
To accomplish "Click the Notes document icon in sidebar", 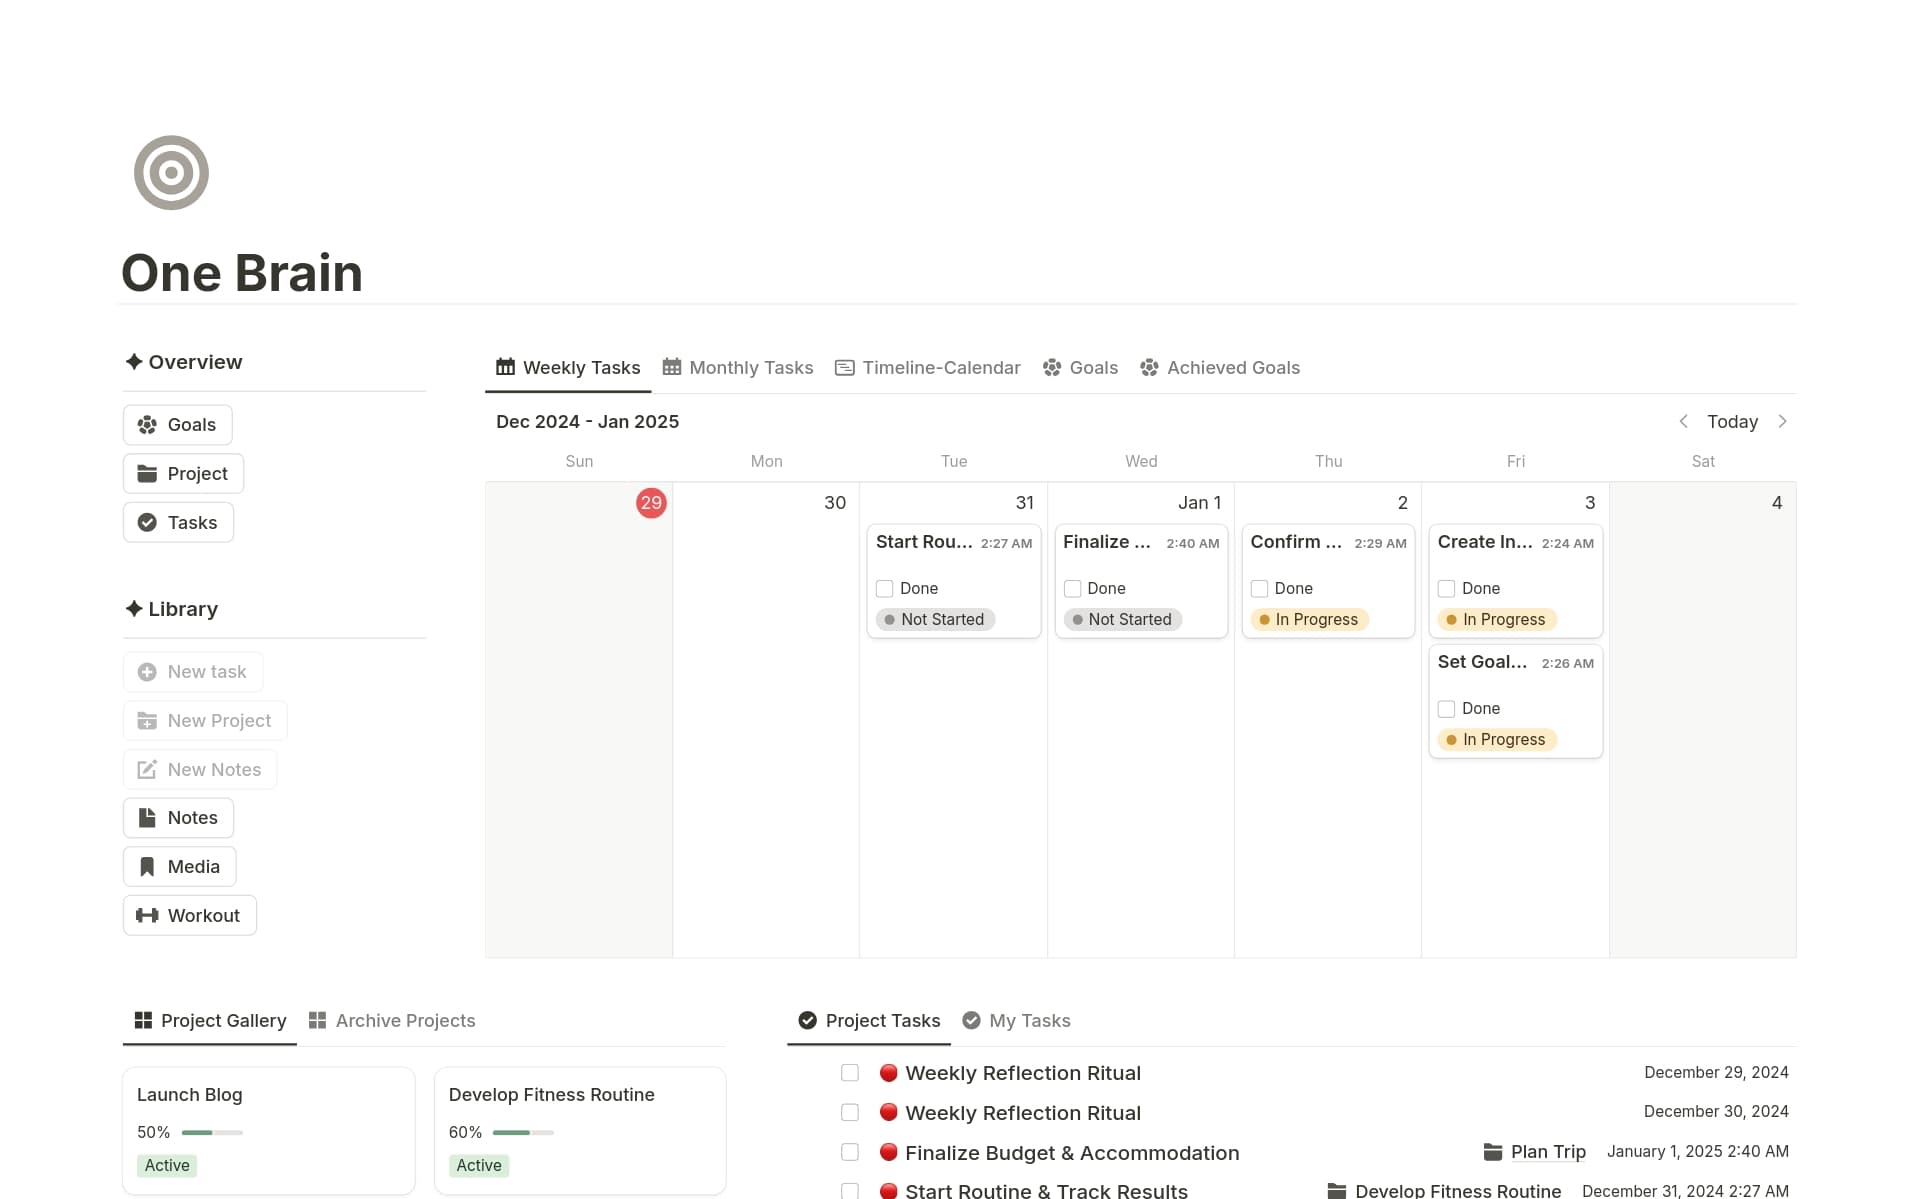I will pos(147,817).
